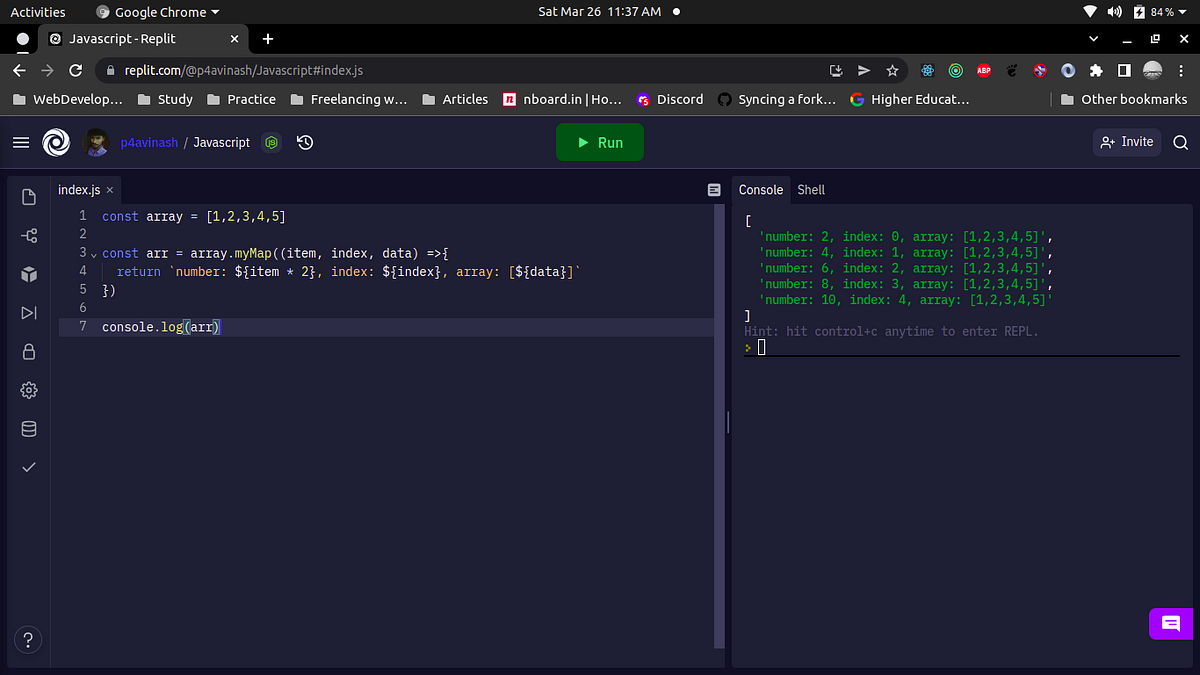Open the Version Control panel

click(x=28, y=235)
